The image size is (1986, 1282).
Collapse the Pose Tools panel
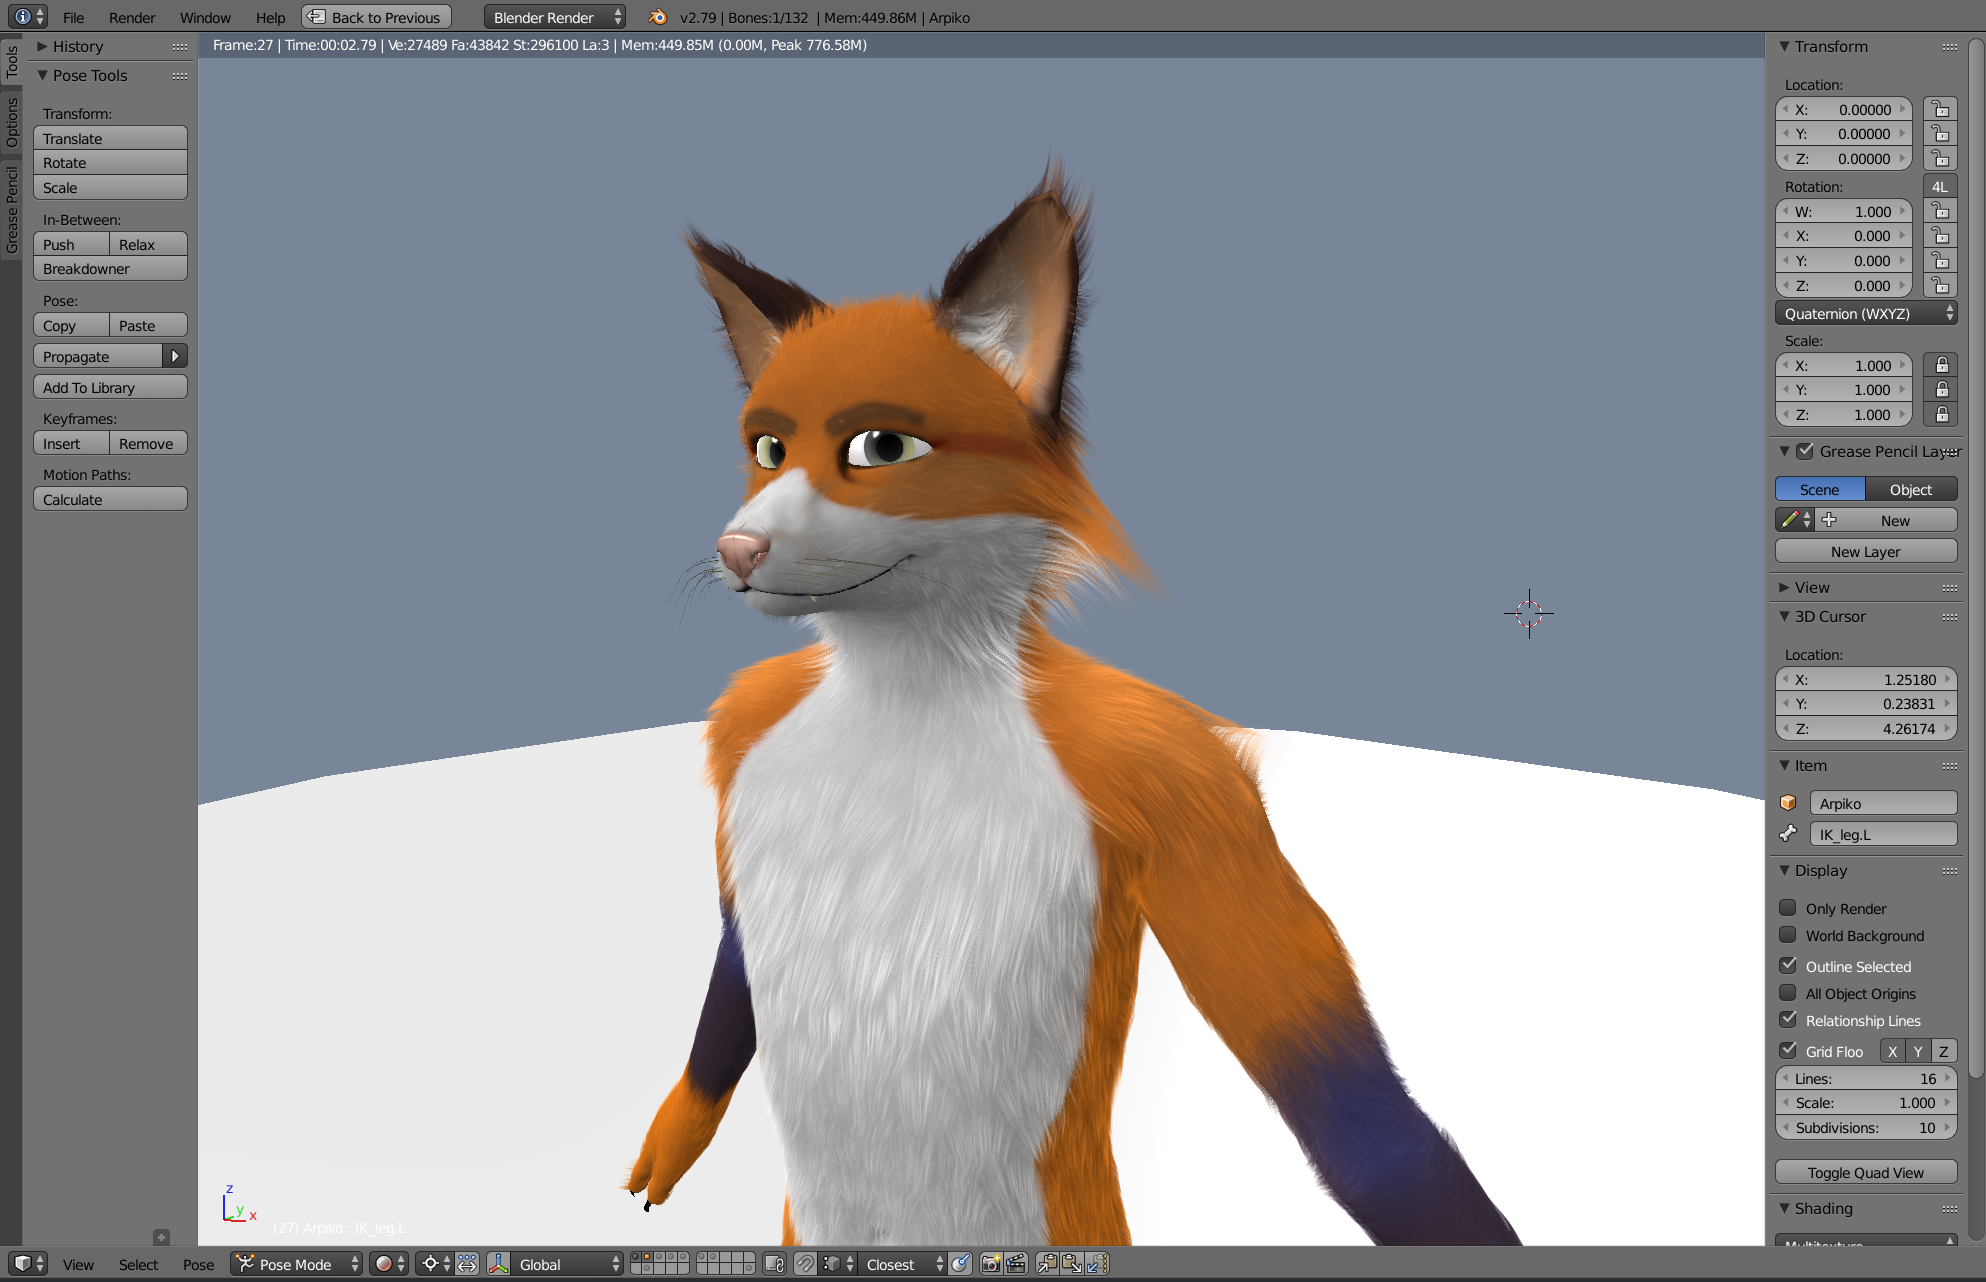coord(43,75)
